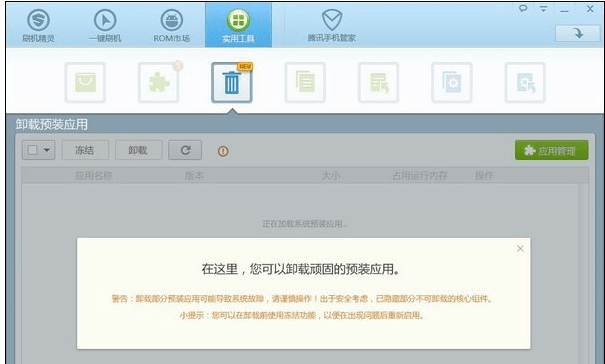Click the 操作 column header
The width and height of the screenshot is (605, 364).
tap(484, 176)
